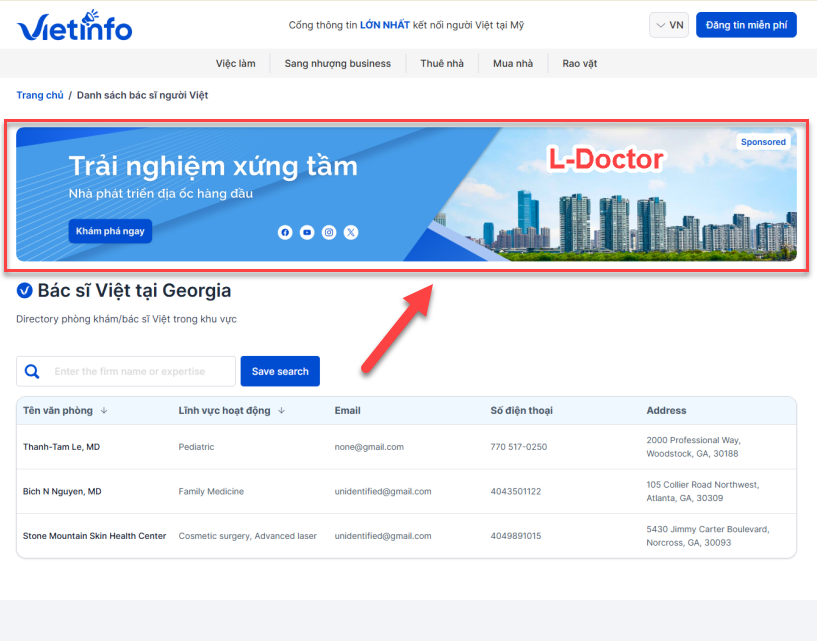Select Bich N Nguyen, MD row name
Screen dimensions: 817x641
pos(62,491)
